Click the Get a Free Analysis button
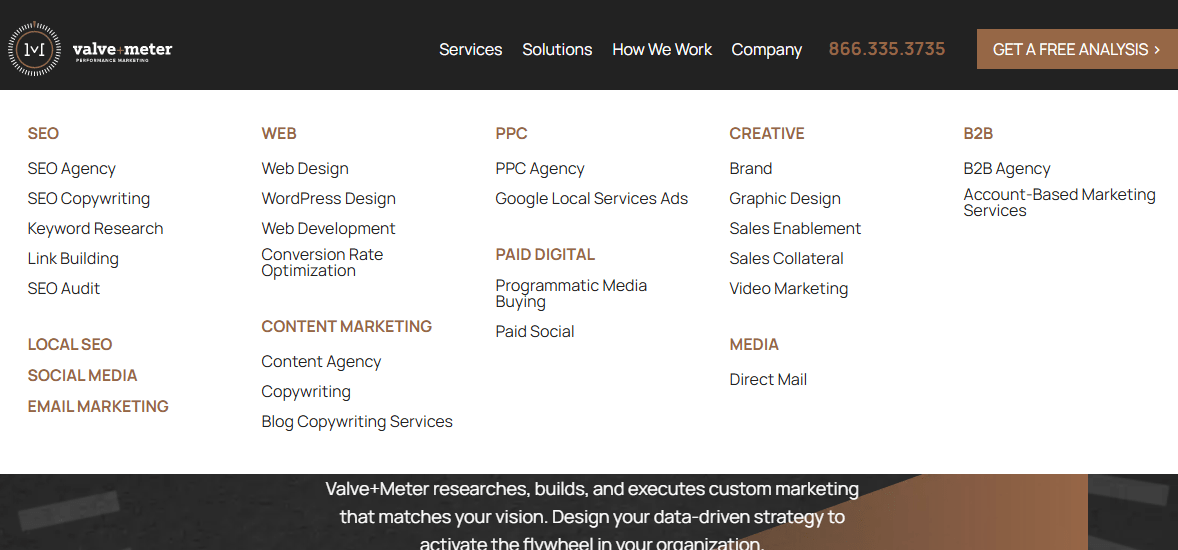The width and height of the screenshot is (1178, 550). click(1077, 50)
